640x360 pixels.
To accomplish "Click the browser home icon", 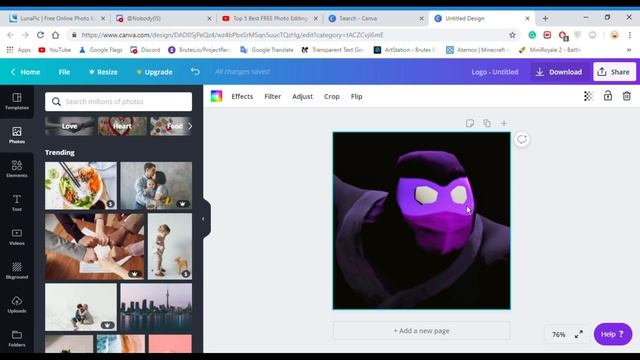I will [56, 35].
